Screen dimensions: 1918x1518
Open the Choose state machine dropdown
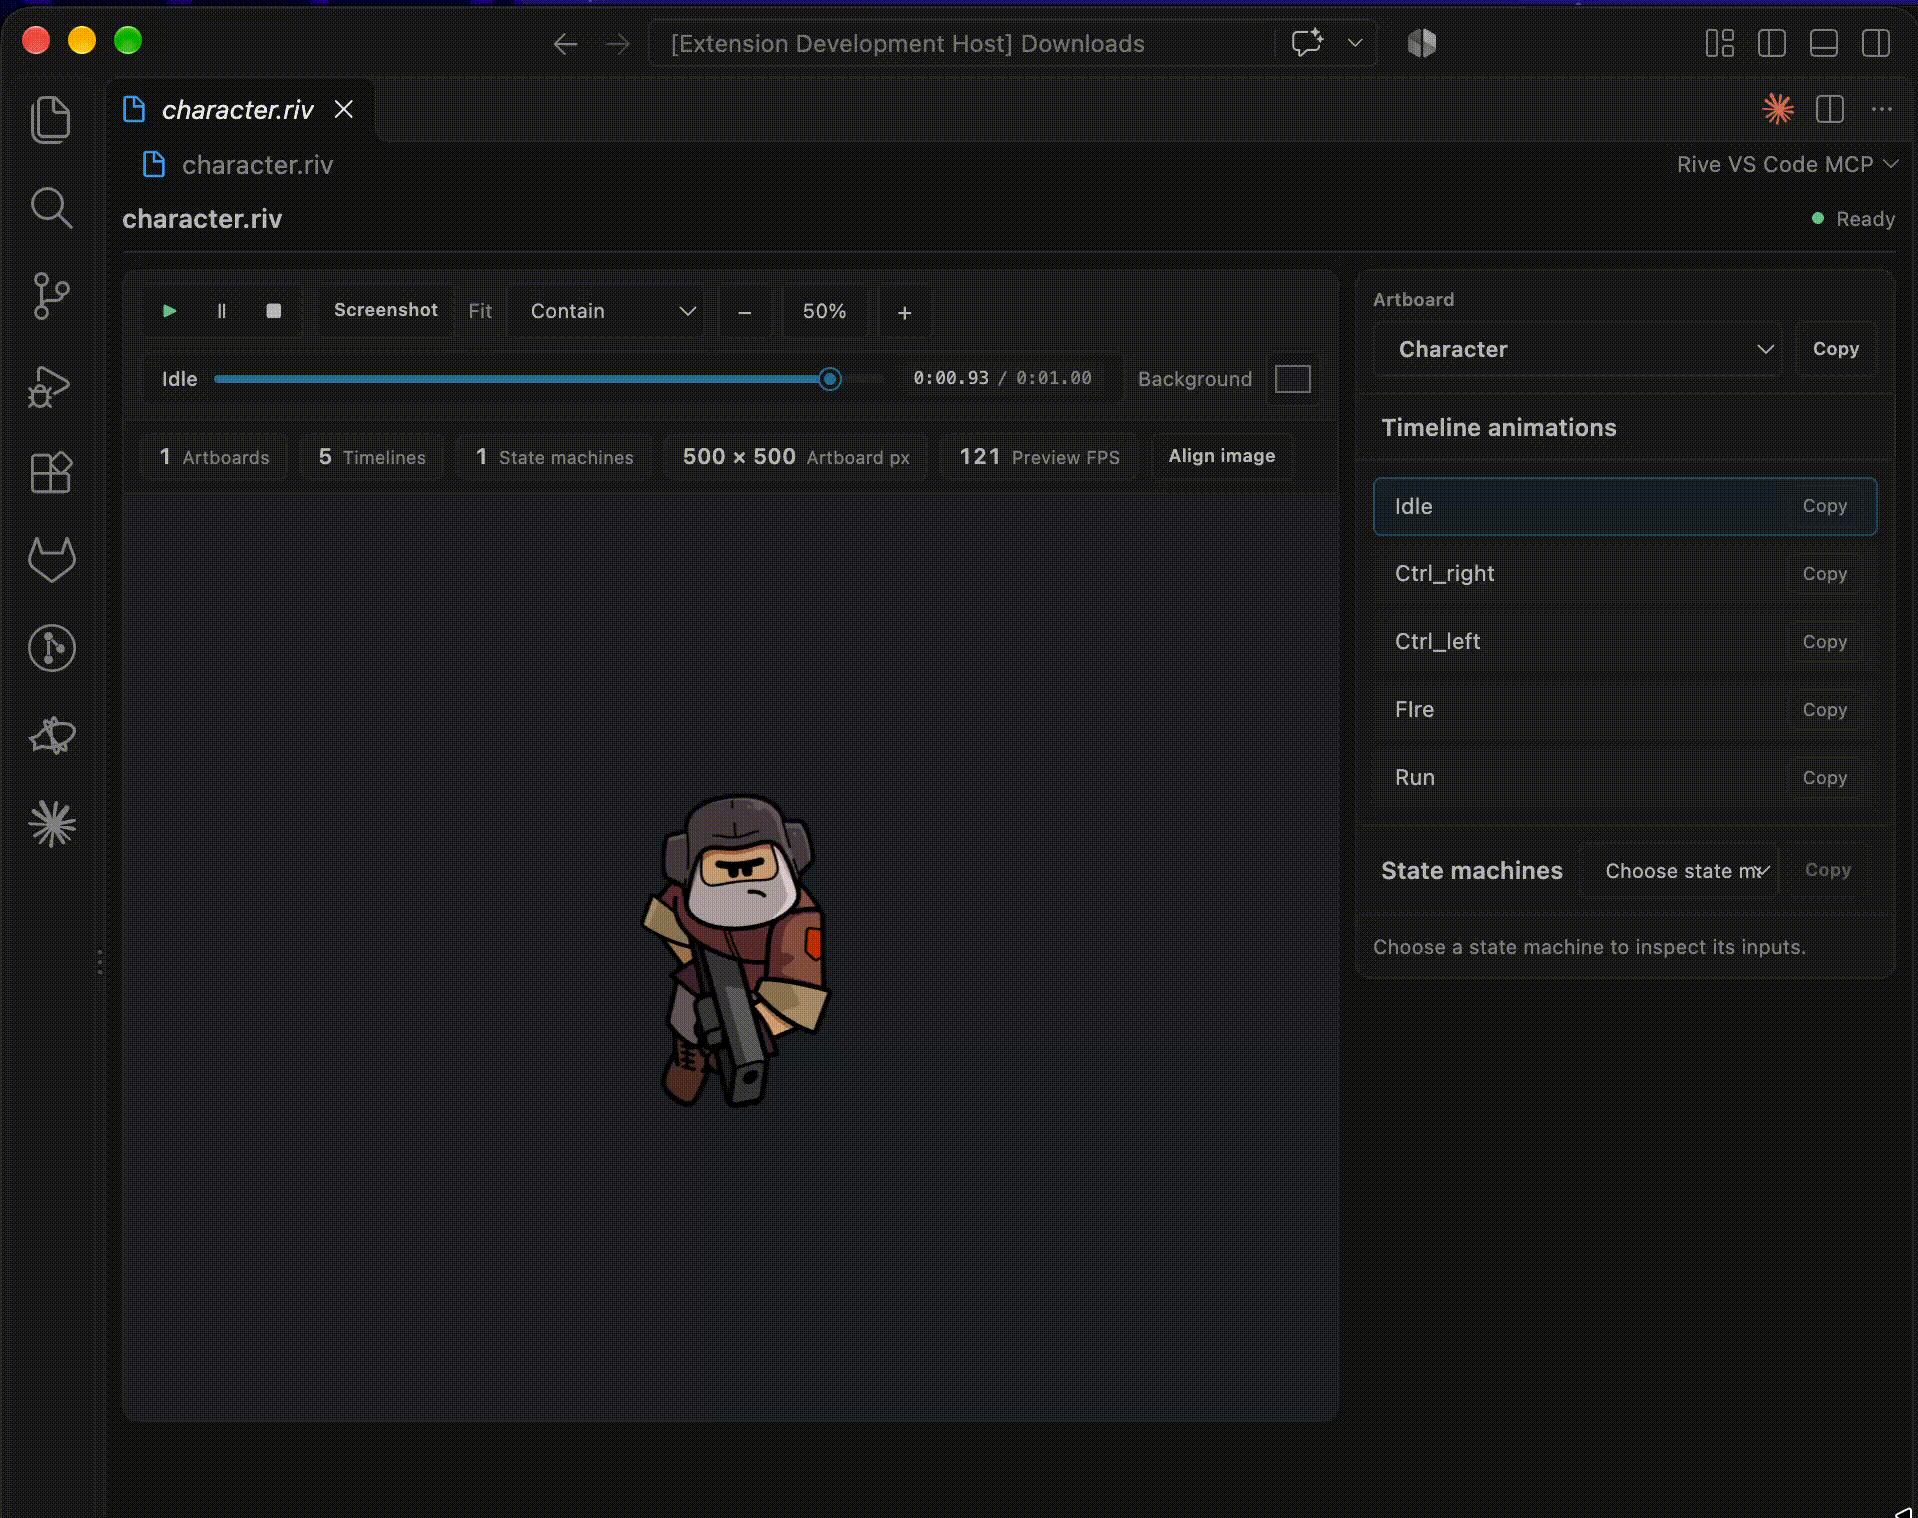click(x=1680, y=871)
